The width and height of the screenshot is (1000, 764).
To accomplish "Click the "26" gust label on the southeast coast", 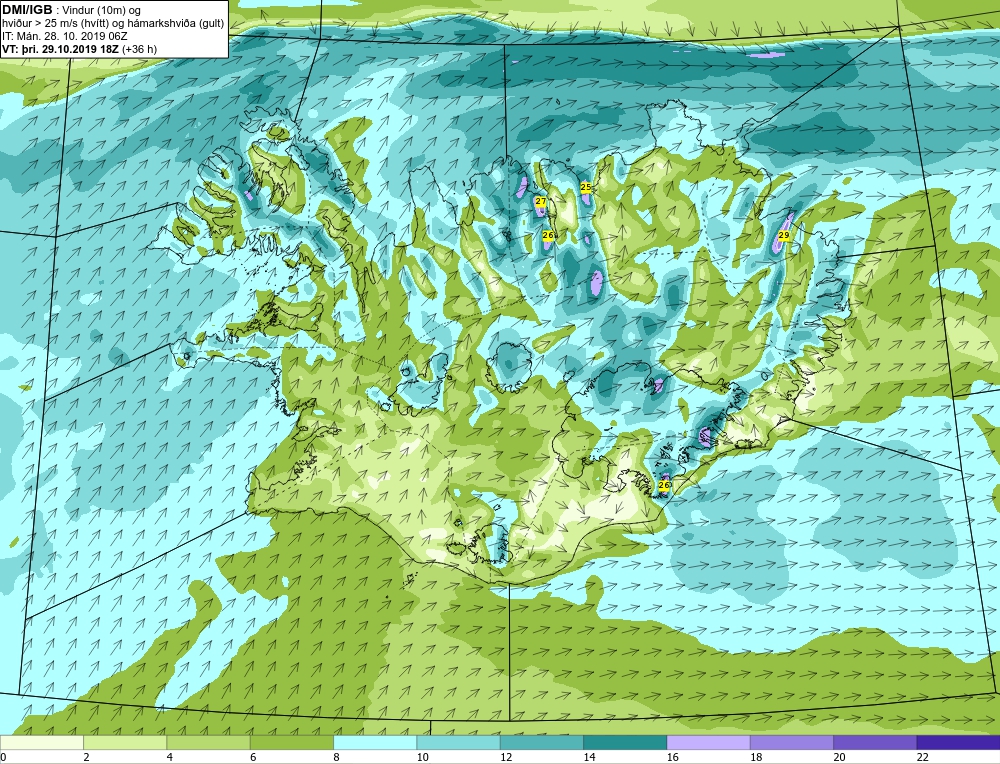I will point(663,485).
